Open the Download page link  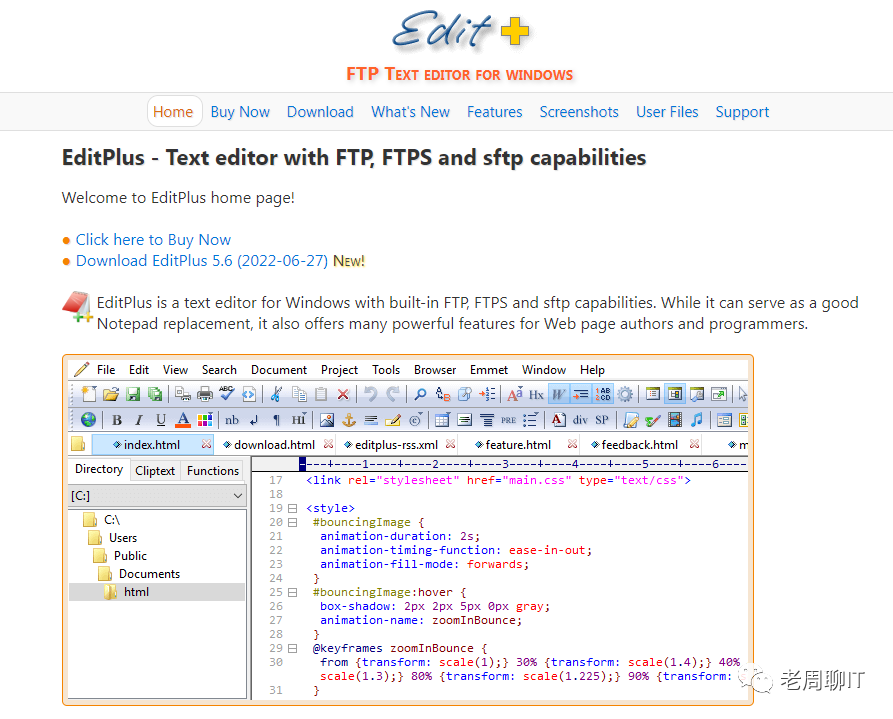pos(320,112)
